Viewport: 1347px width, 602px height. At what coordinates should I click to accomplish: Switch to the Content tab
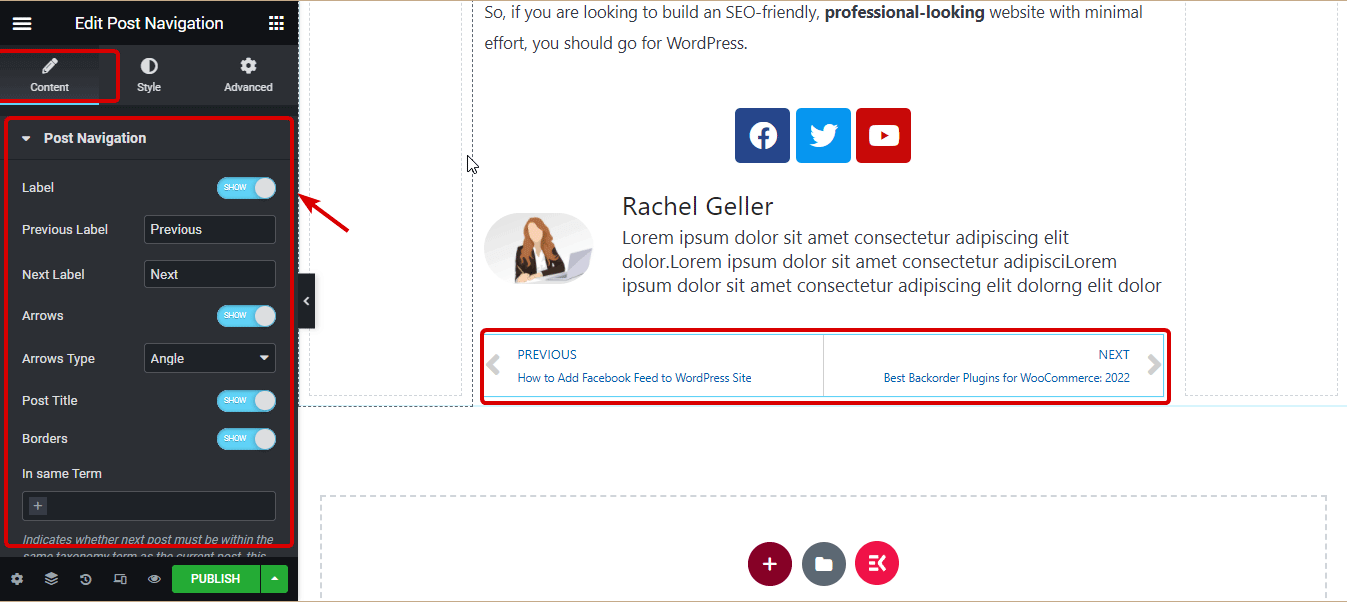[49, 75]
